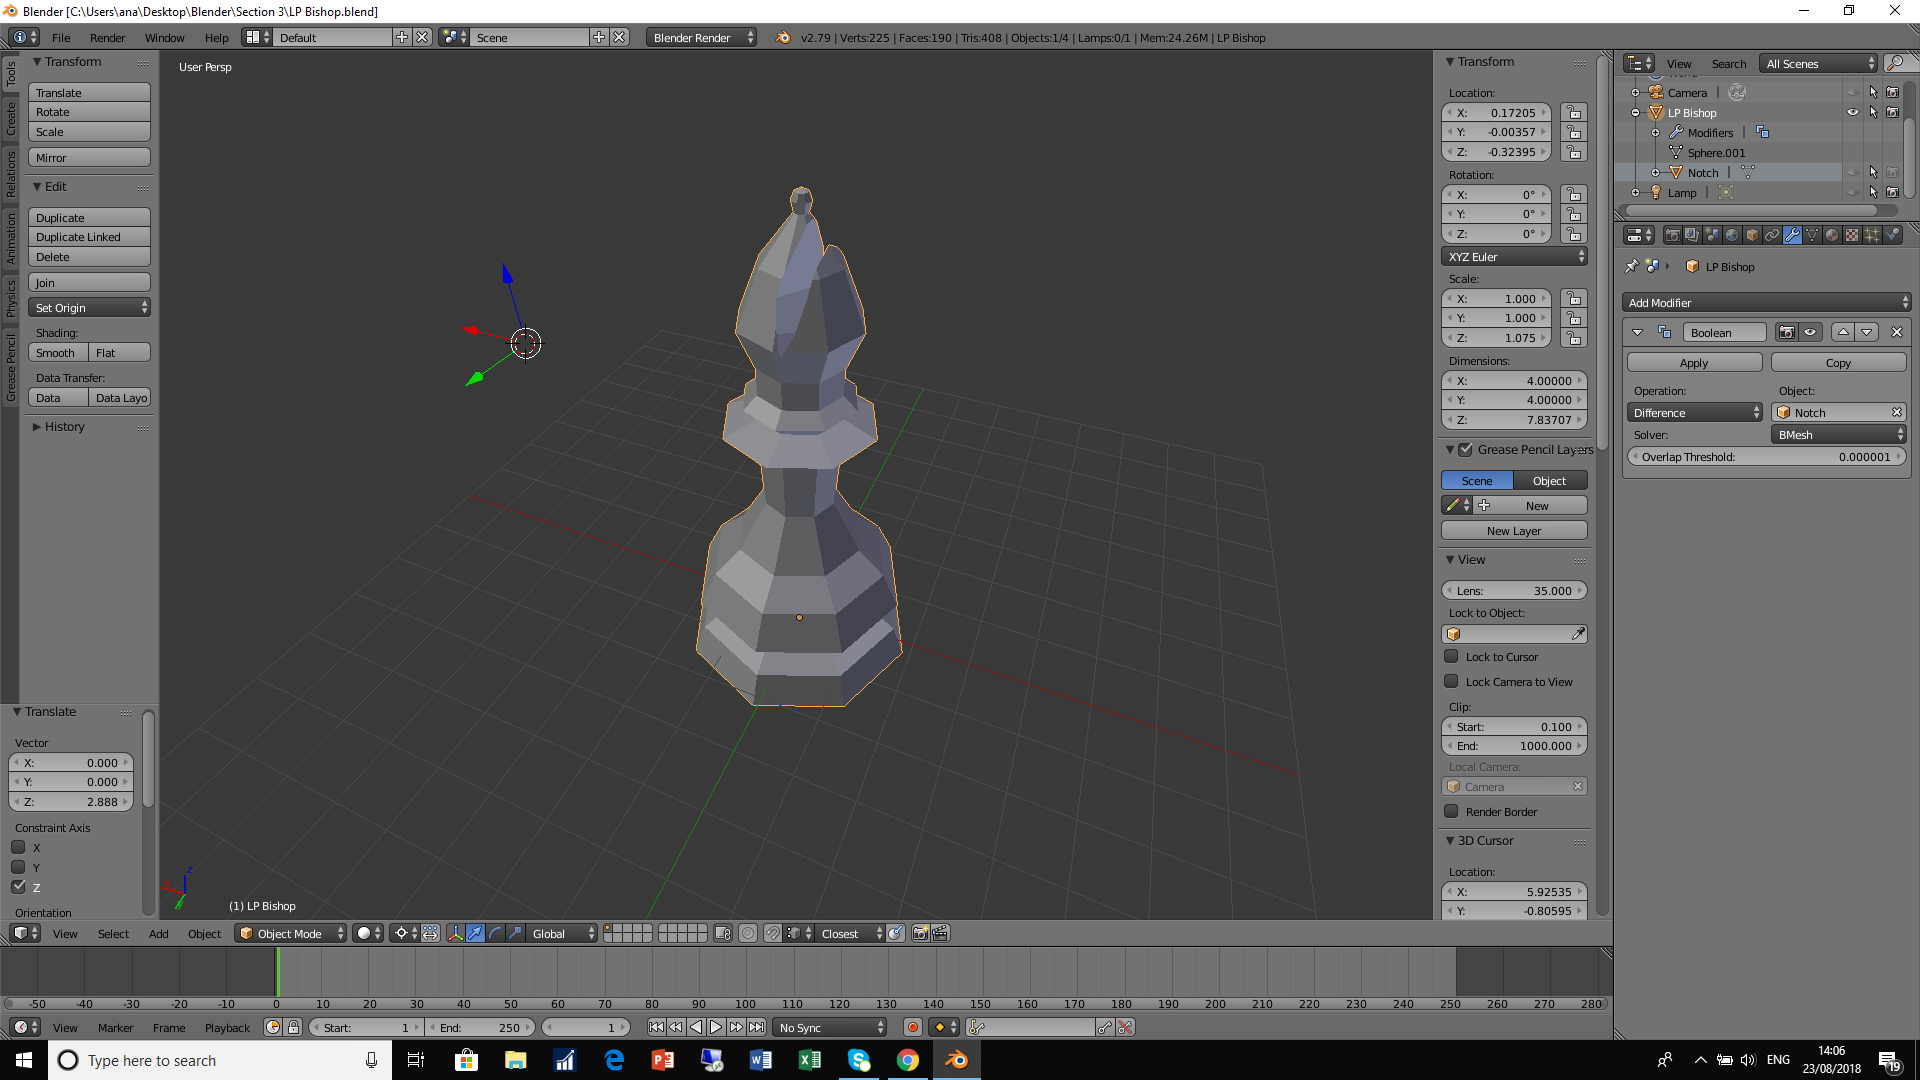
Task: Click the Rotate manipulator arc icon
Action: coord(496,933)
